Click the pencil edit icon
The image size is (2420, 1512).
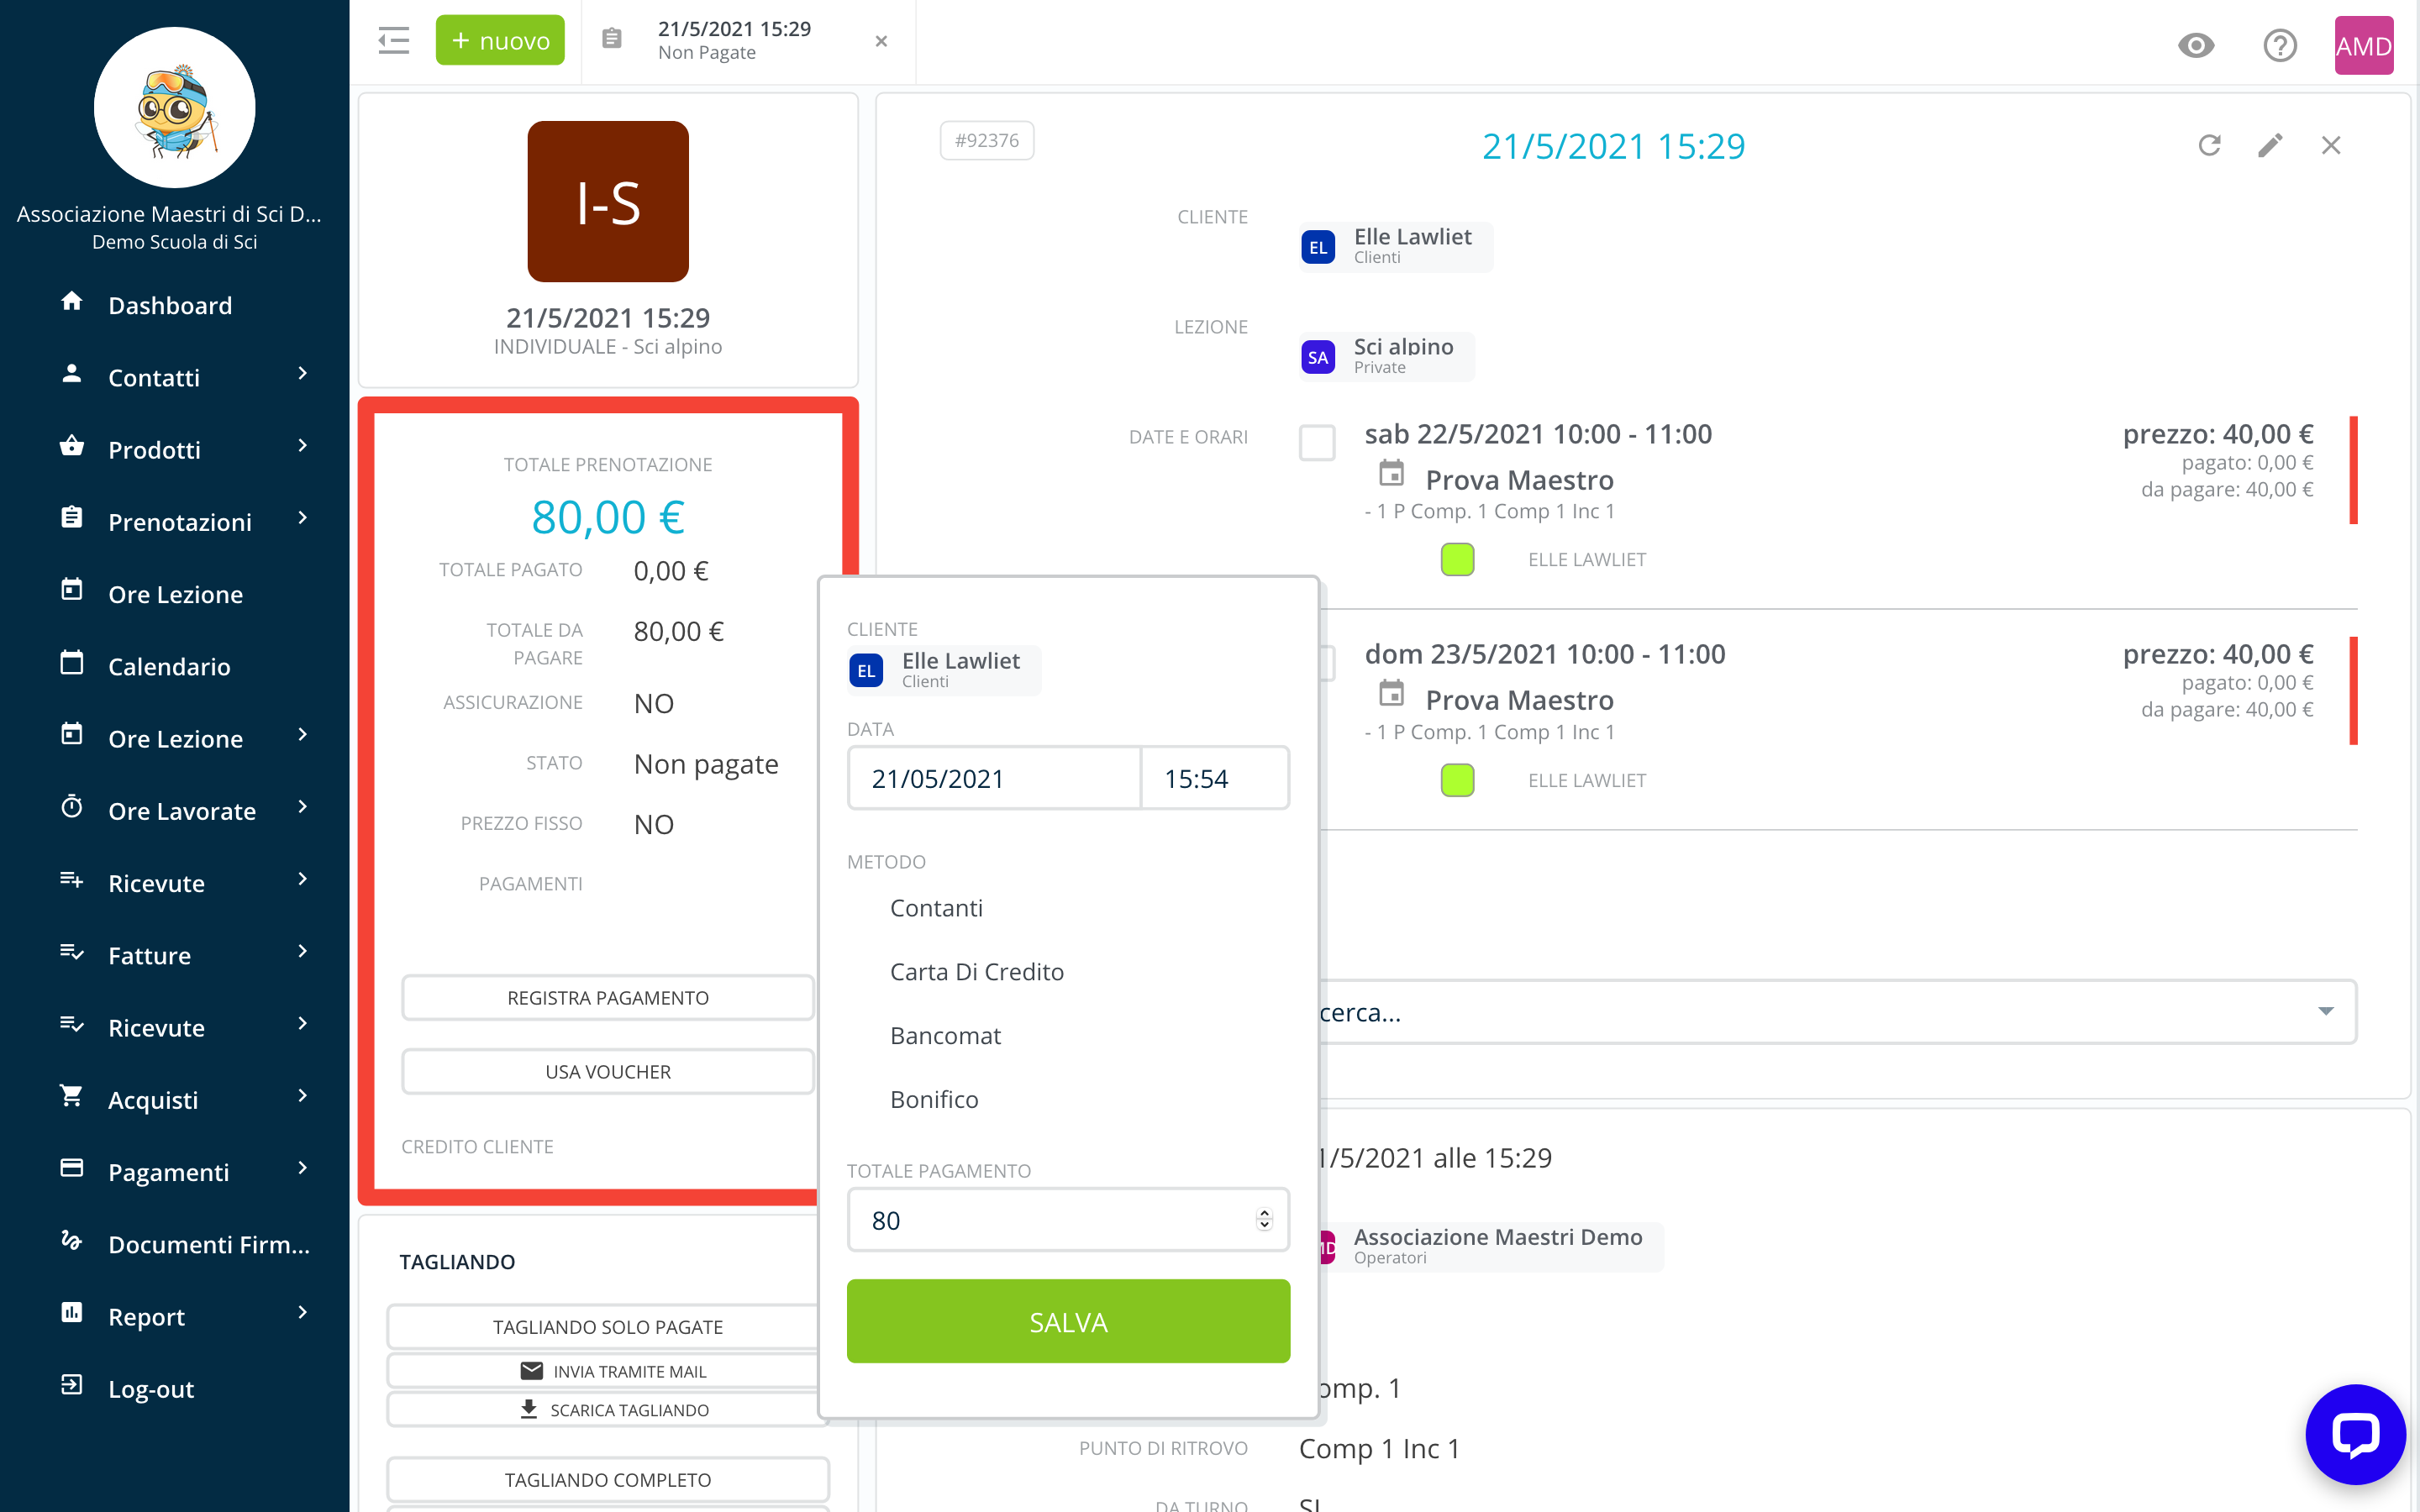(x=2270, y=146)
